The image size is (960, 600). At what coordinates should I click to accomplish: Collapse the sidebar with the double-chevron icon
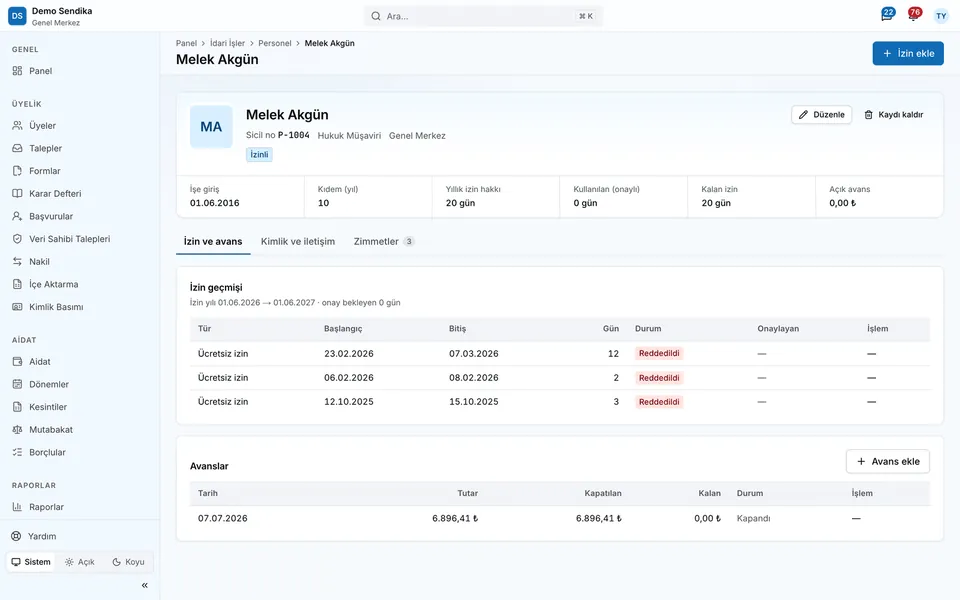(144, 585)
